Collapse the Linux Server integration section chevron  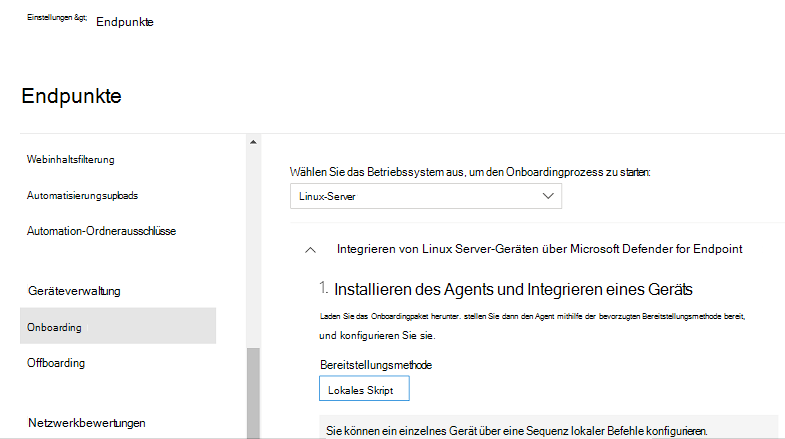311,249
